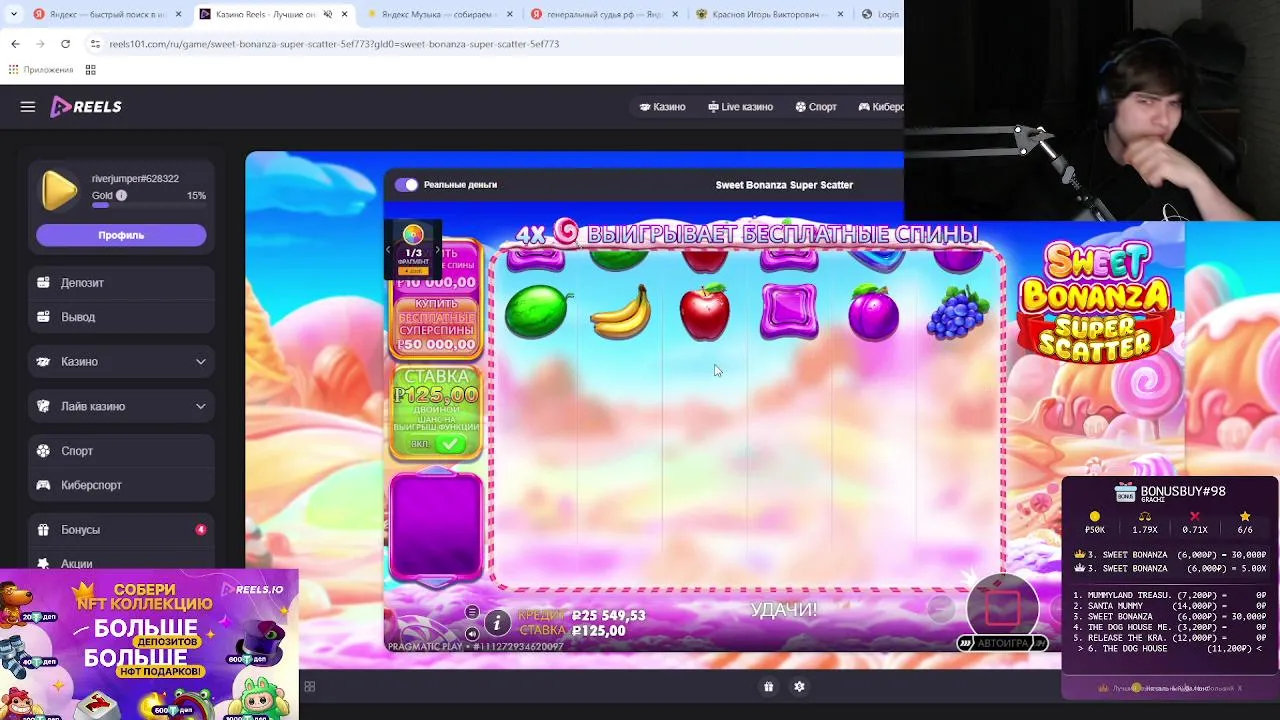Switch to the Яндекс Музыка tab
The height and width of the screenshot is (720, 1280).
[440, 14]
